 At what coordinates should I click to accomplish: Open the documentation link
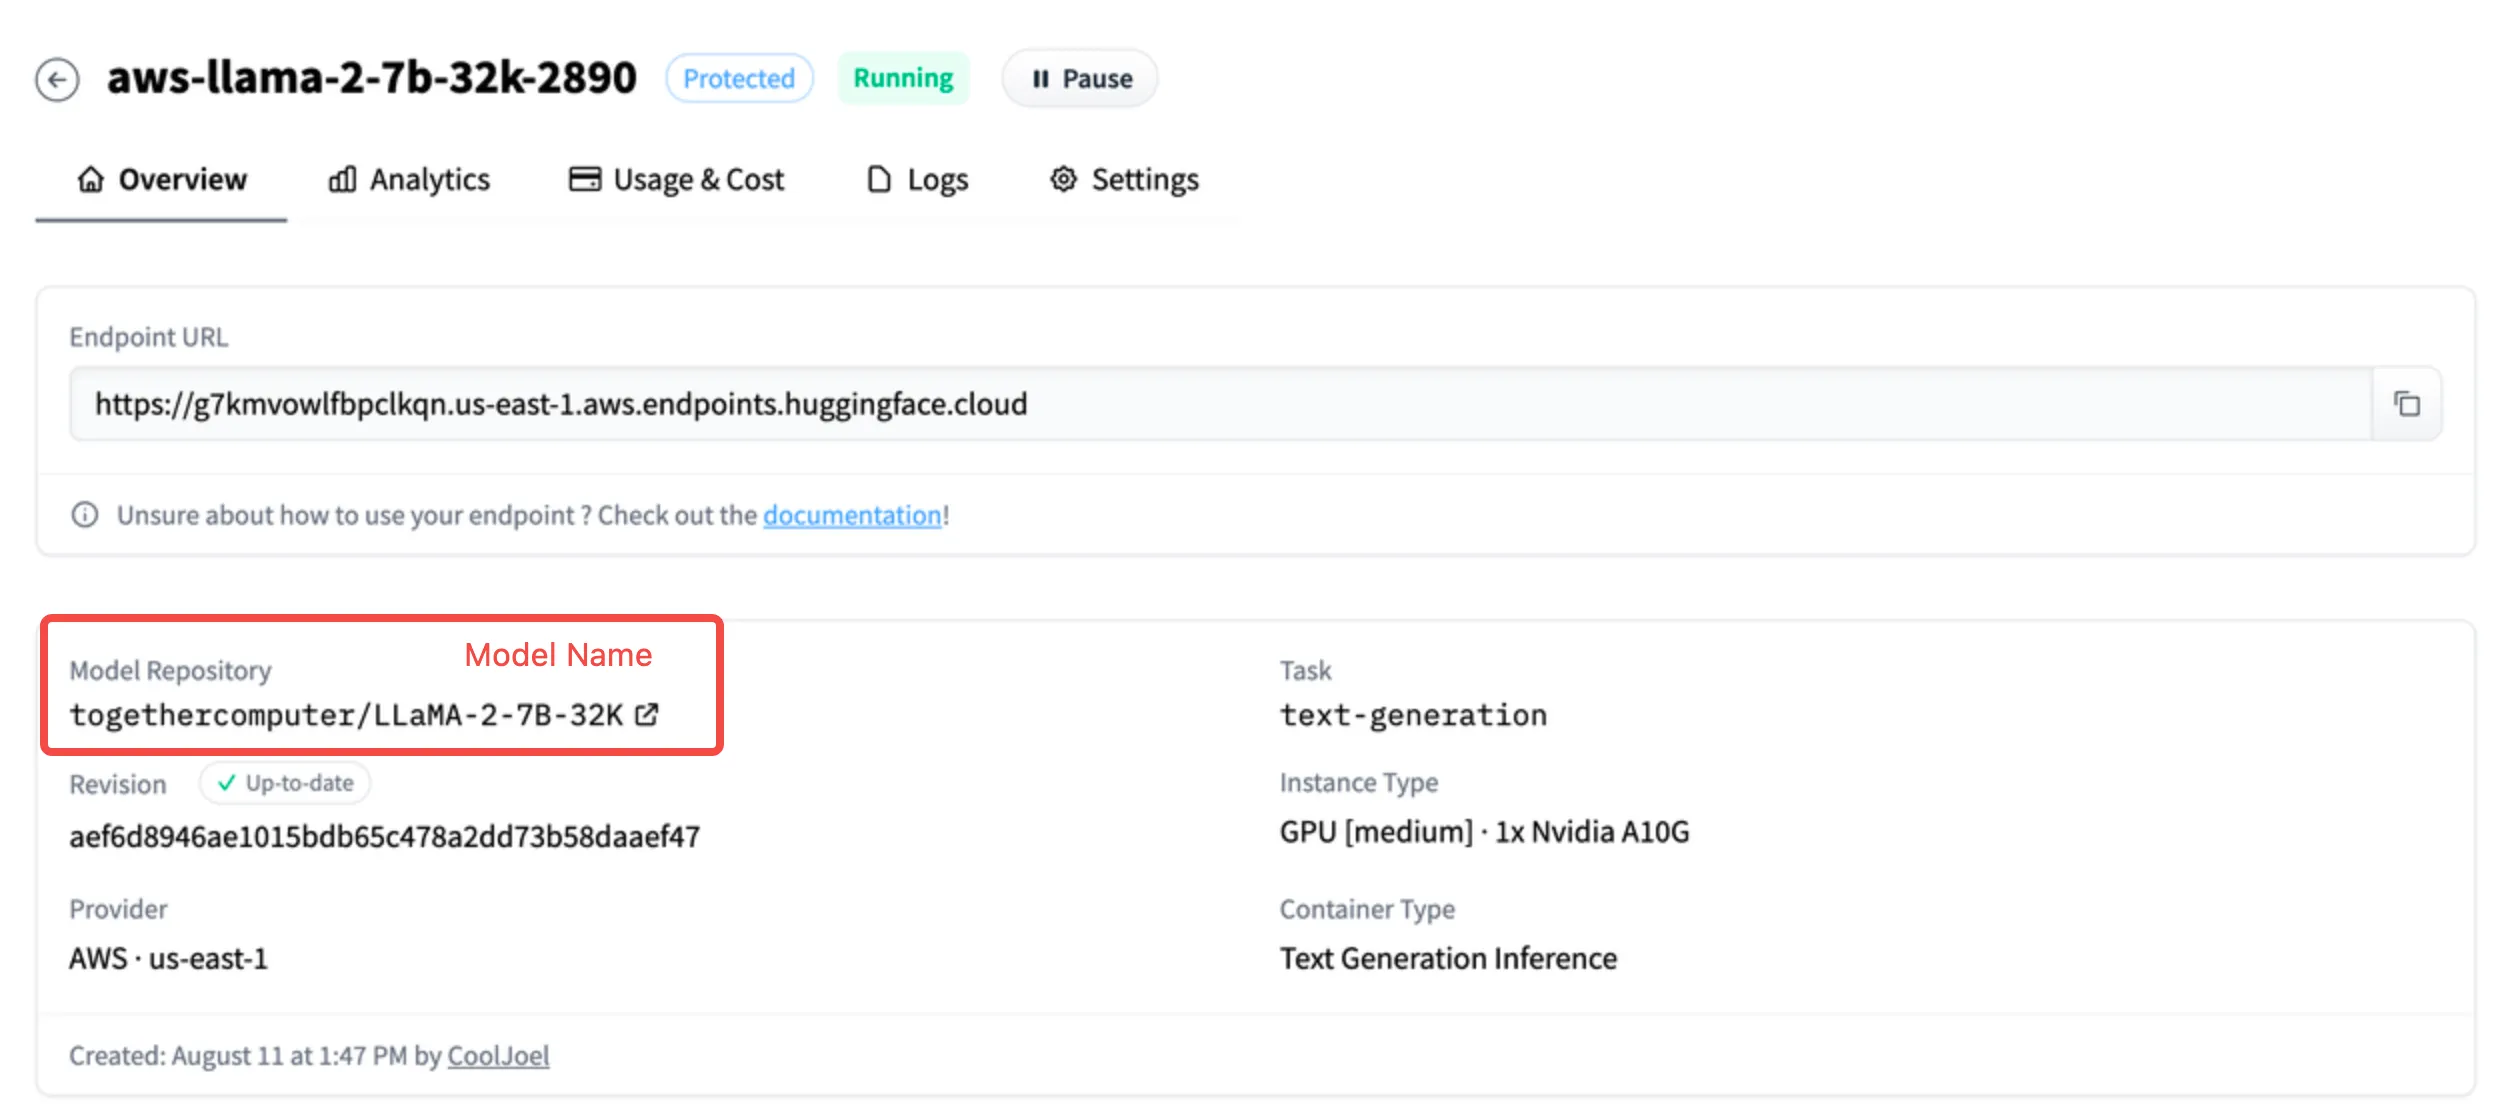[852, 515]
